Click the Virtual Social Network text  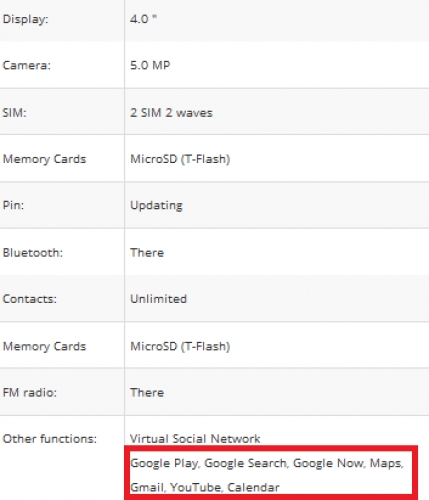click(x=195, y=439)
